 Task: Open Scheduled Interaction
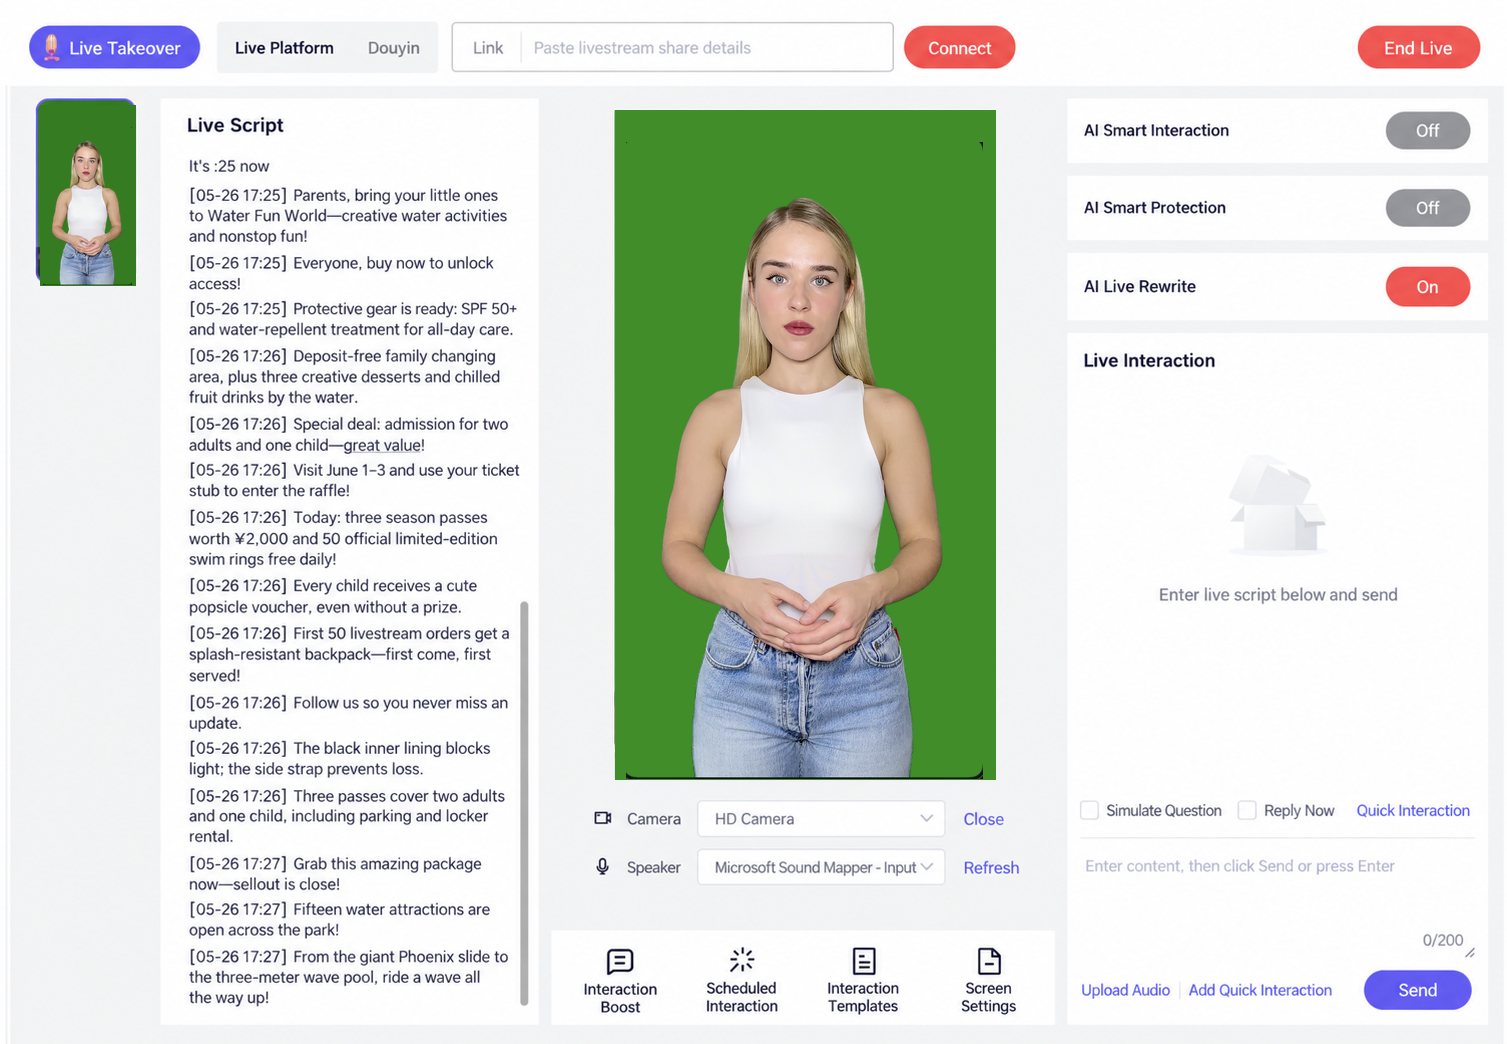[x=741, y=981]
